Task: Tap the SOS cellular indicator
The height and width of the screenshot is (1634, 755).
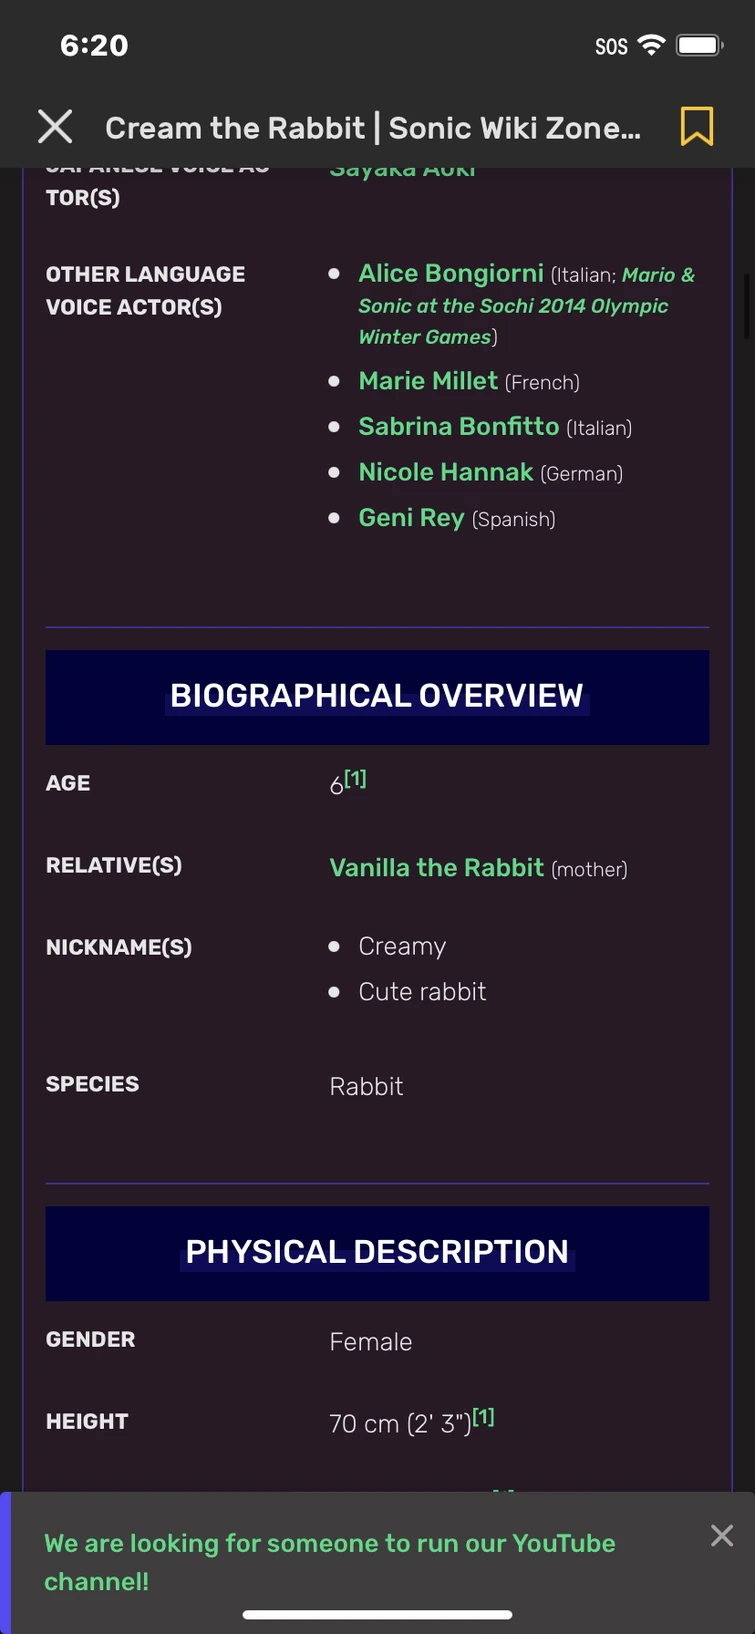Action: click(x=610, y=46)
